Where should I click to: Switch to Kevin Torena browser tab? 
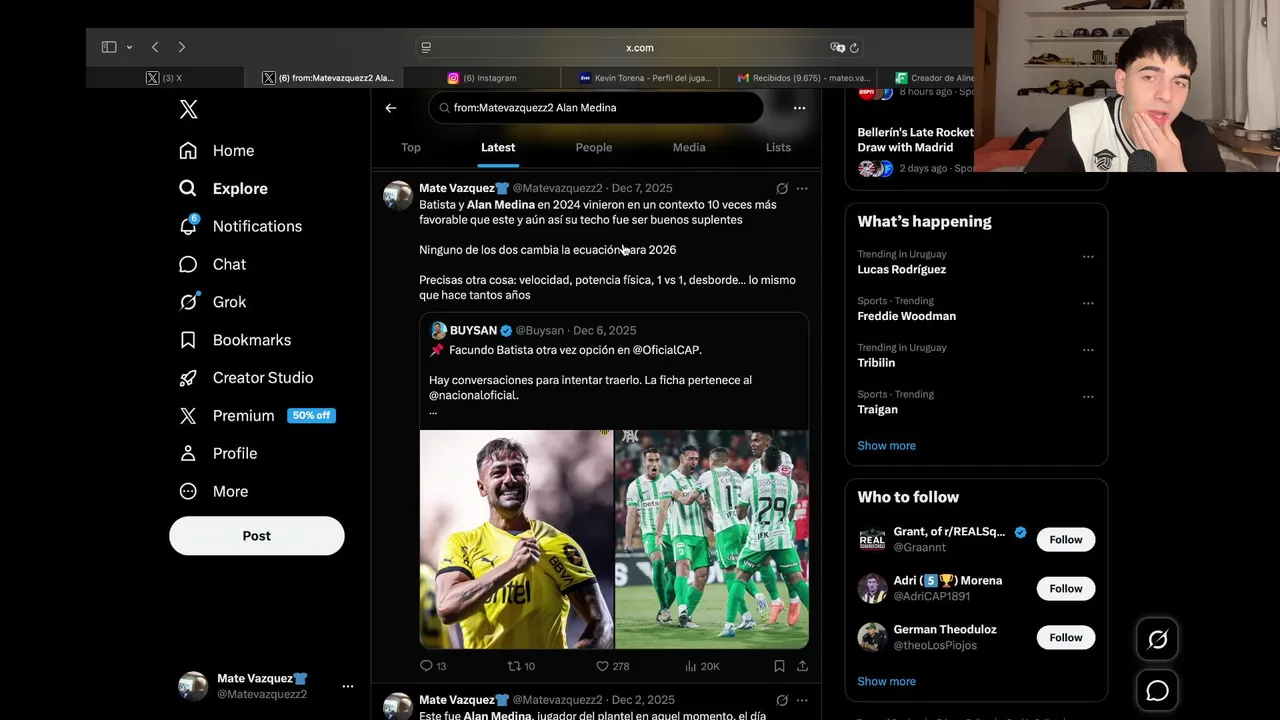tap(639, 78)
